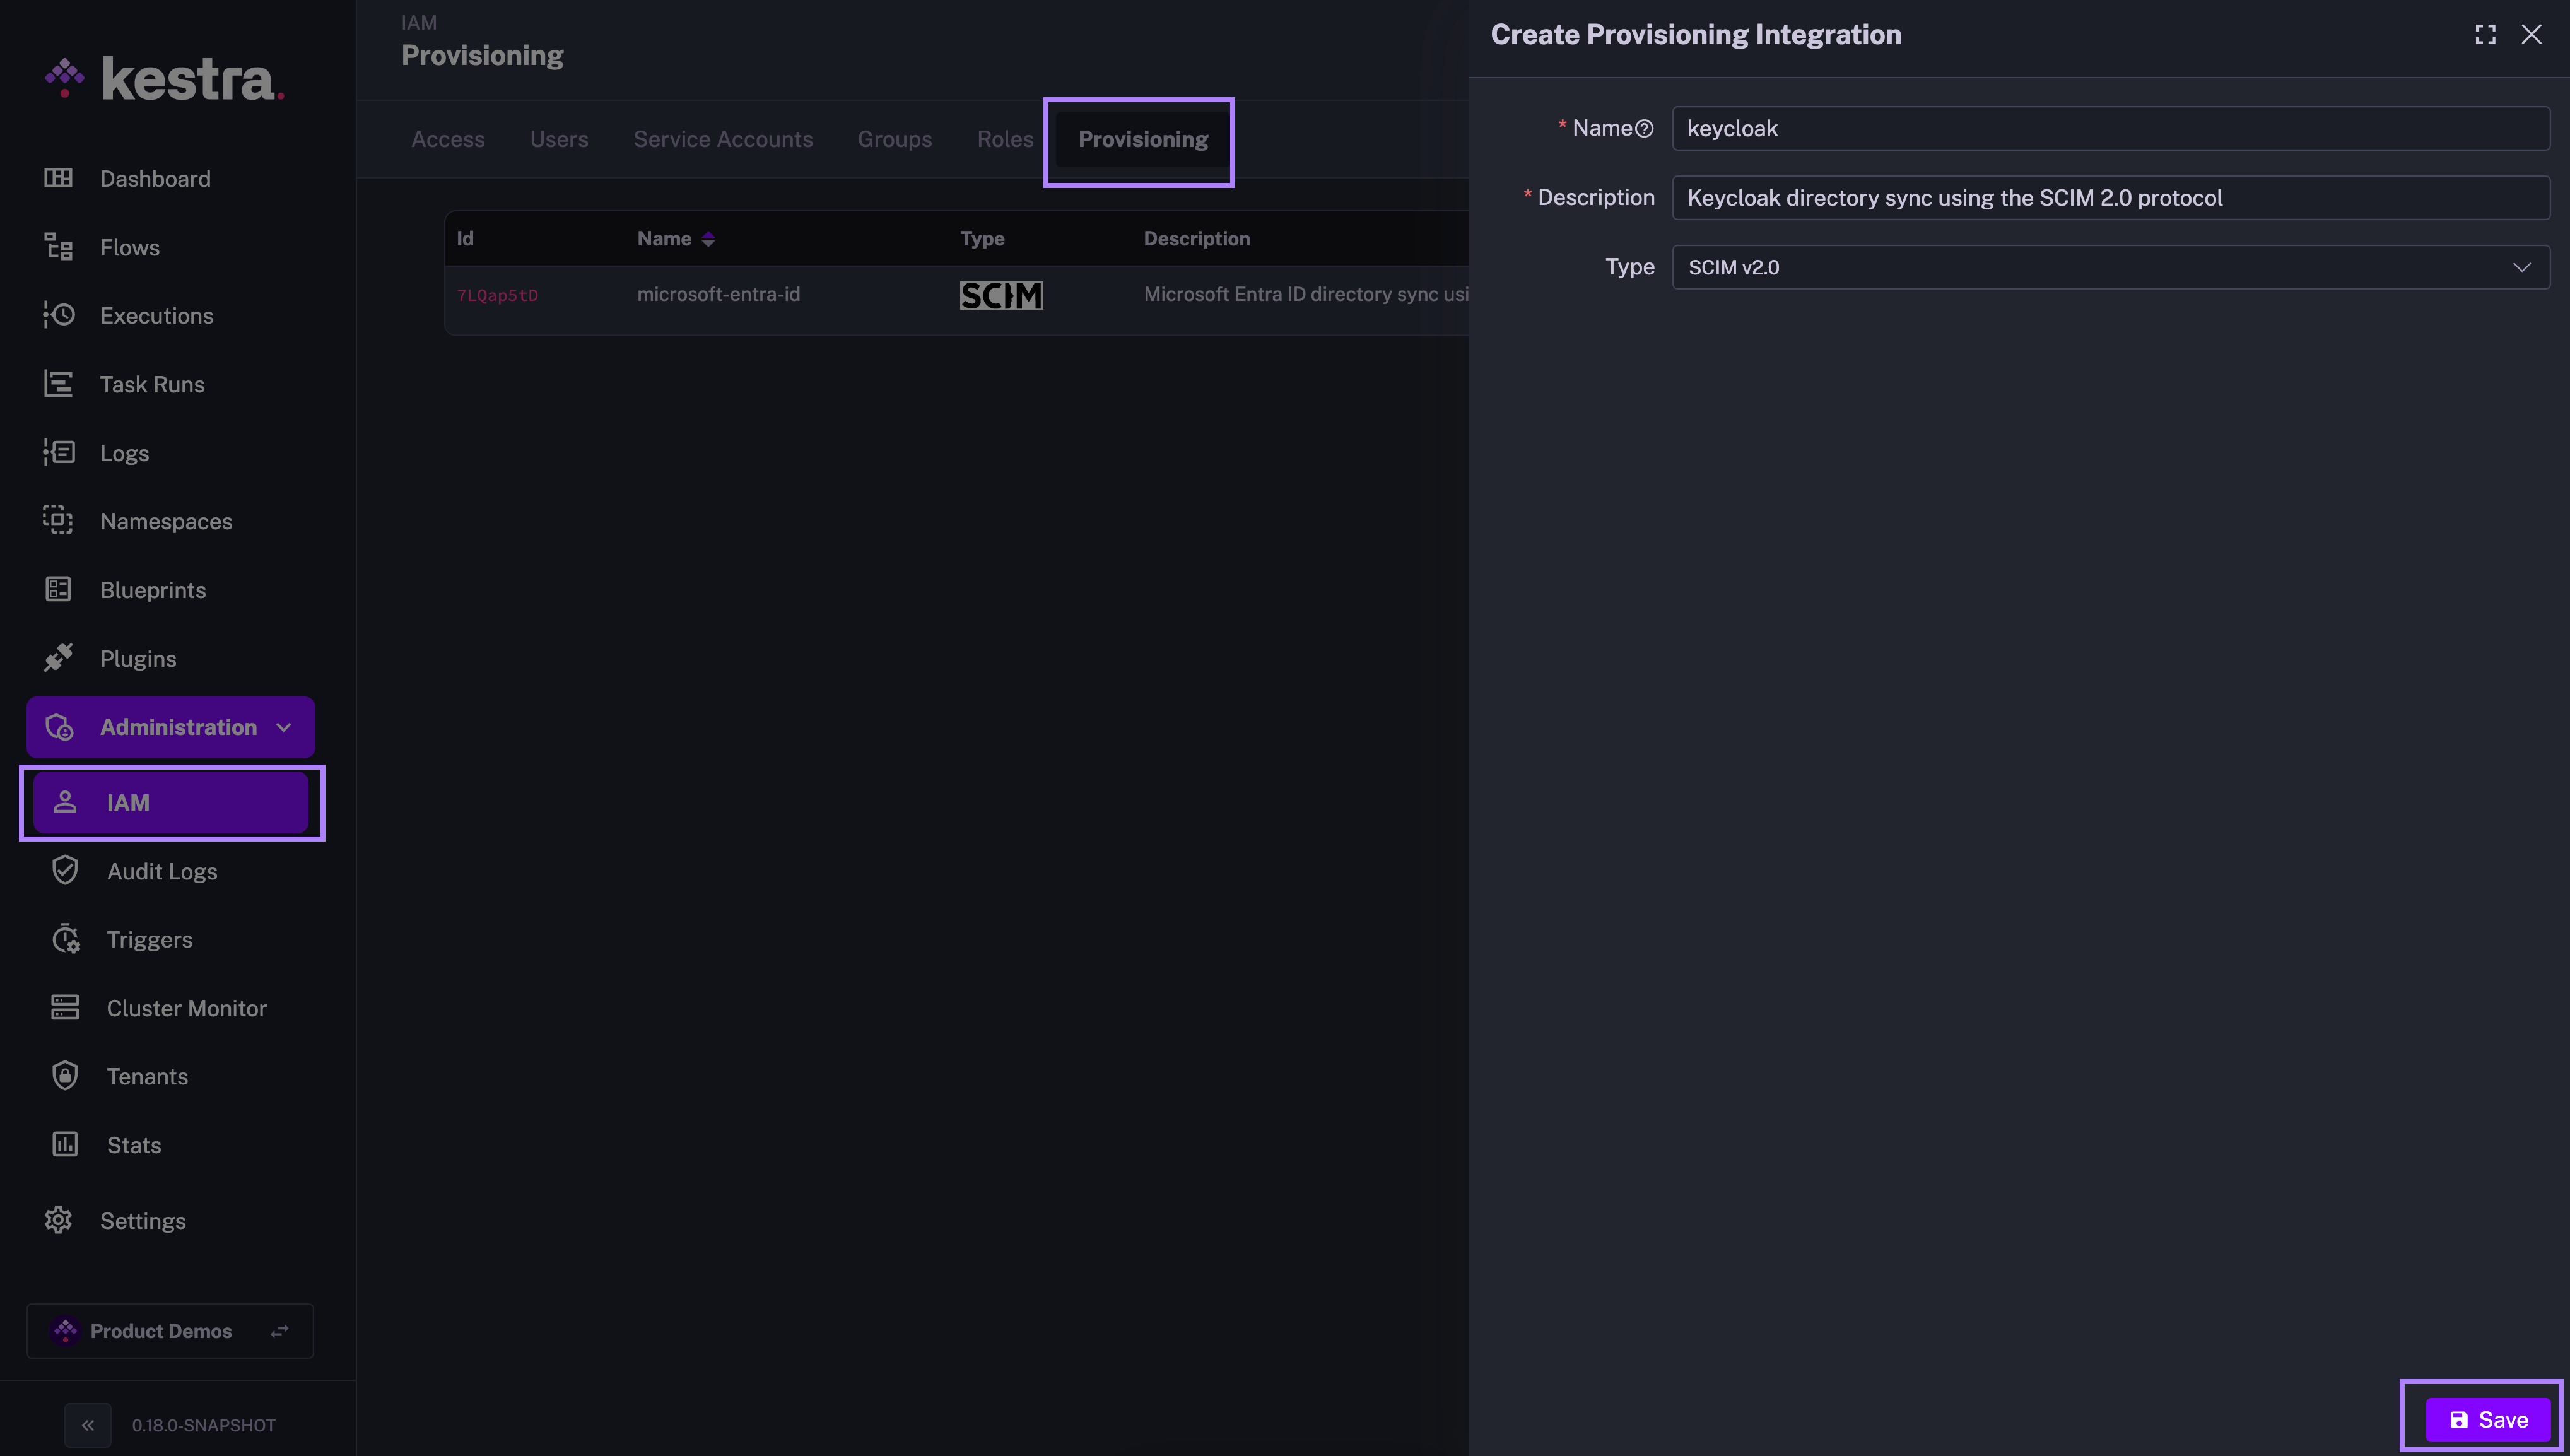
Task: Open Cluster Monitor server icon
Action: point(65,1008)
